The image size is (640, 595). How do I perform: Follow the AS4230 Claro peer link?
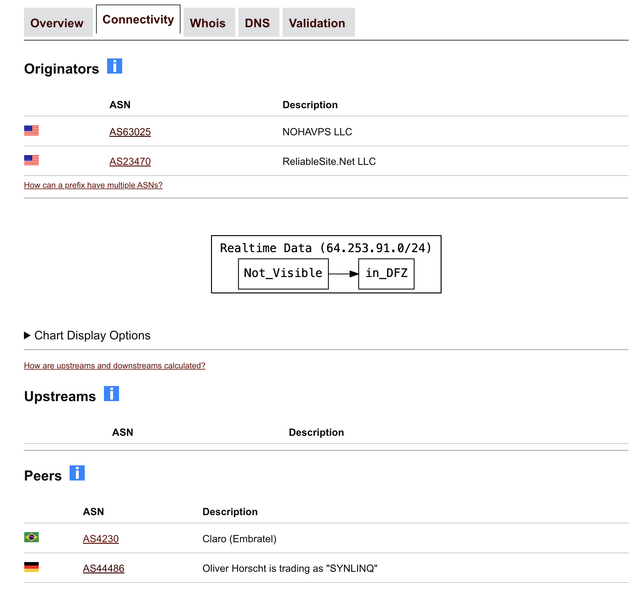click(x=100, y=539)
